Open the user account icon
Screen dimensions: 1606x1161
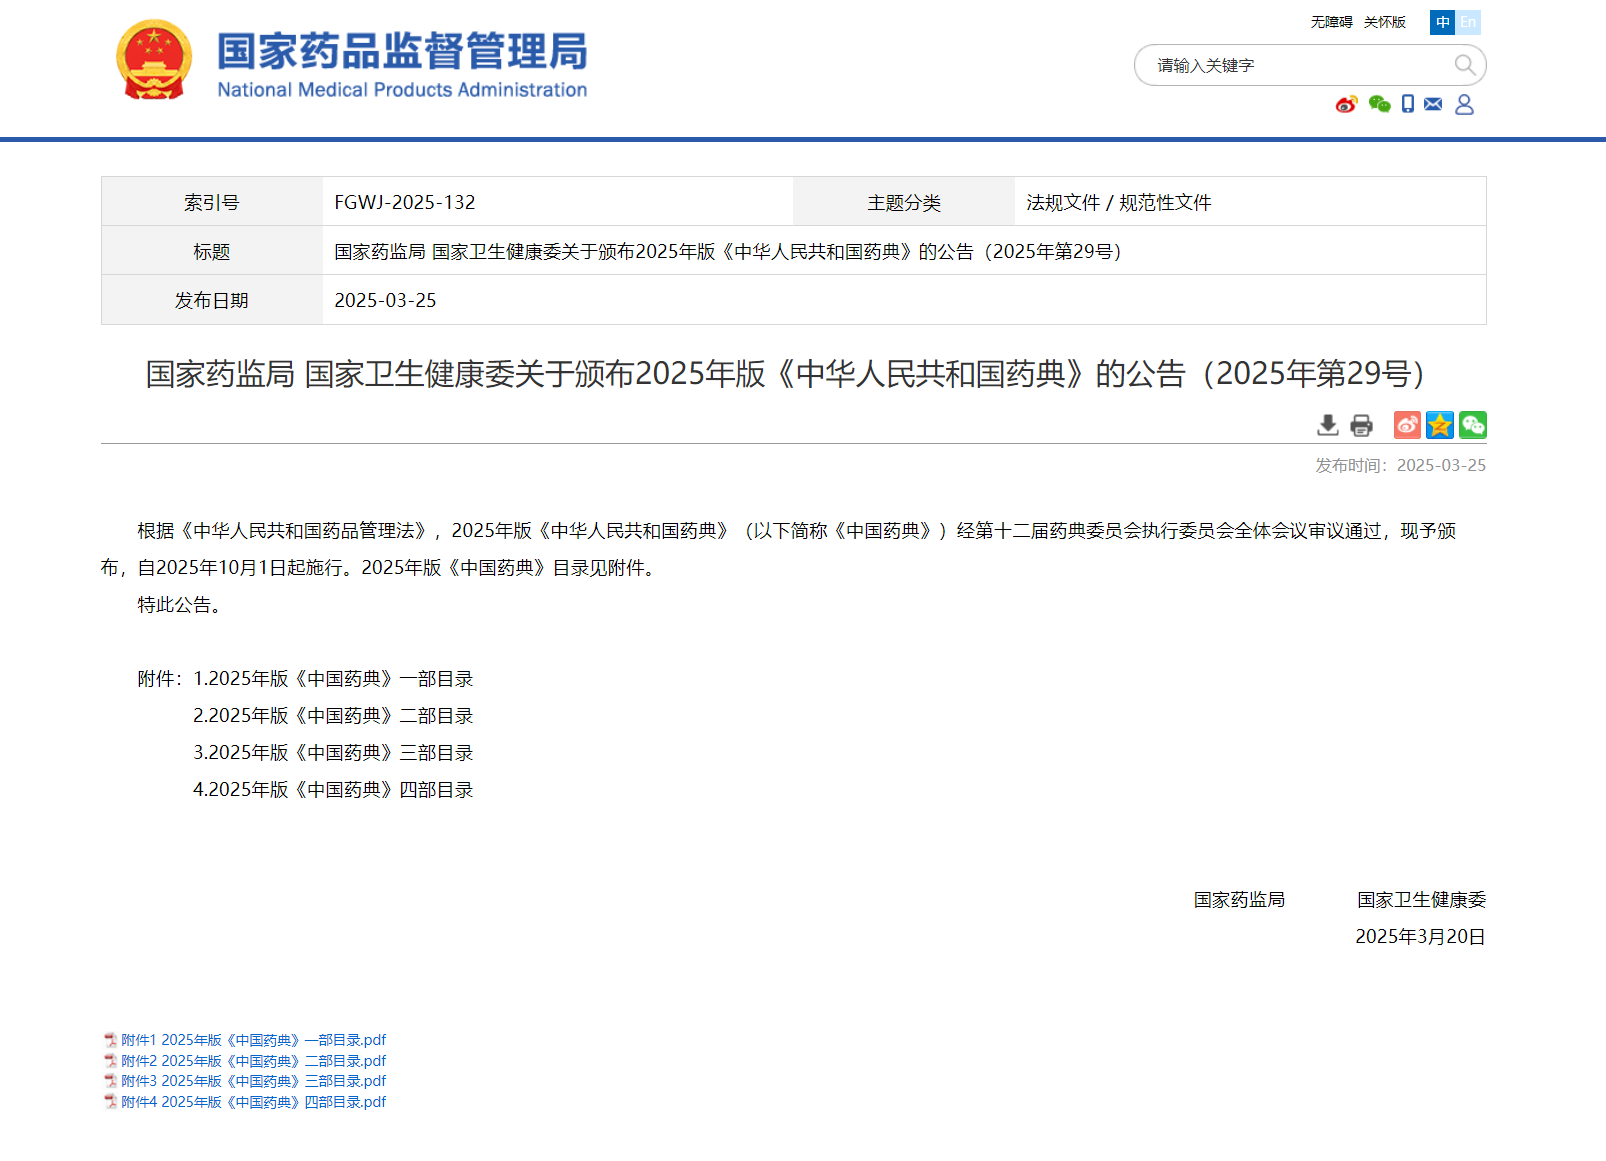(x=1464, y=104)
